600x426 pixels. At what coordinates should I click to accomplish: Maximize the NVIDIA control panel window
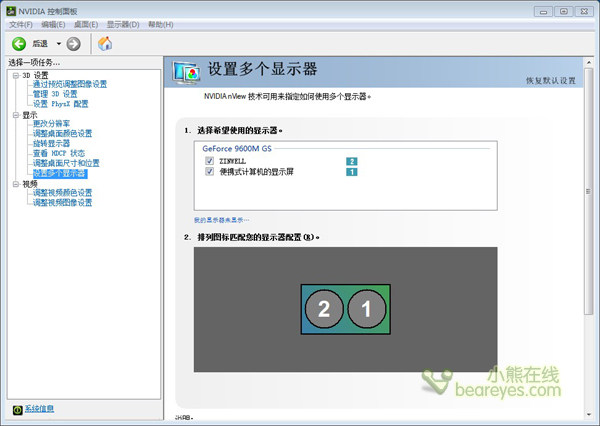(564, 11)
